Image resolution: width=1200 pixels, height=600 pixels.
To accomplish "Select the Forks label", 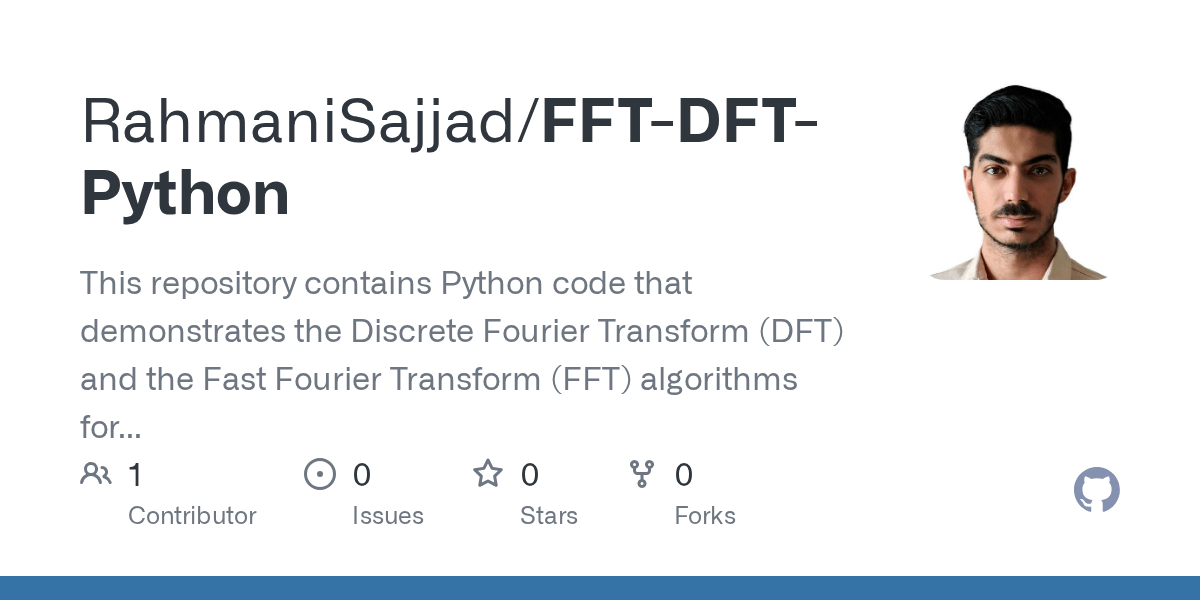I will tap(704, 516).
